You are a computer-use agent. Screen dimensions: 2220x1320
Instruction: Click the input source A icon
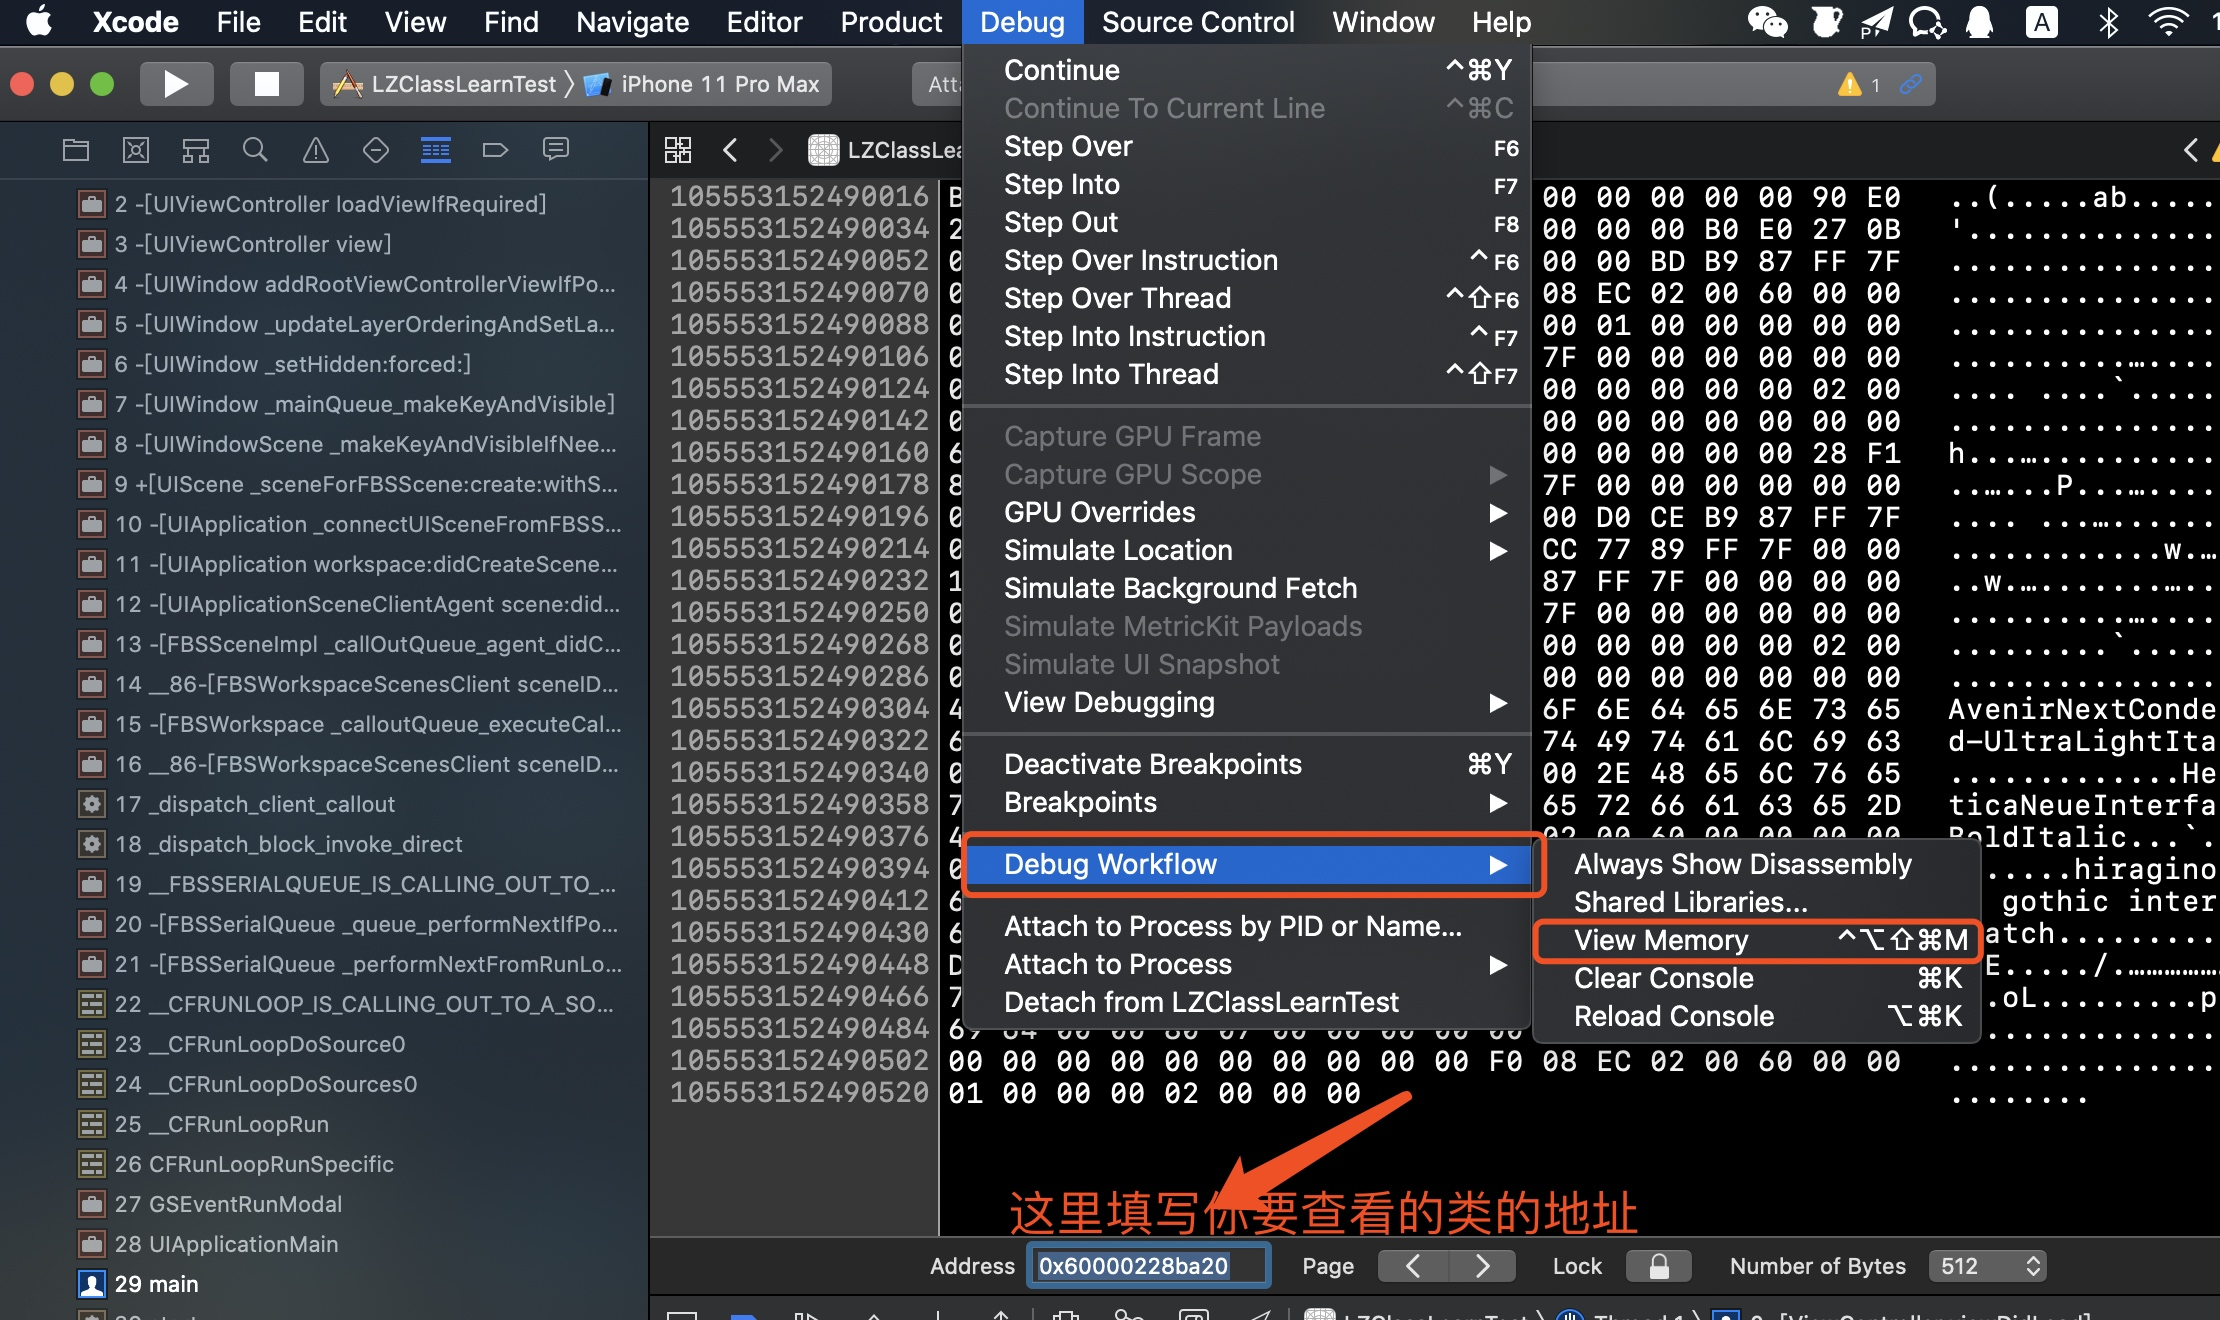click(2041, 22)
